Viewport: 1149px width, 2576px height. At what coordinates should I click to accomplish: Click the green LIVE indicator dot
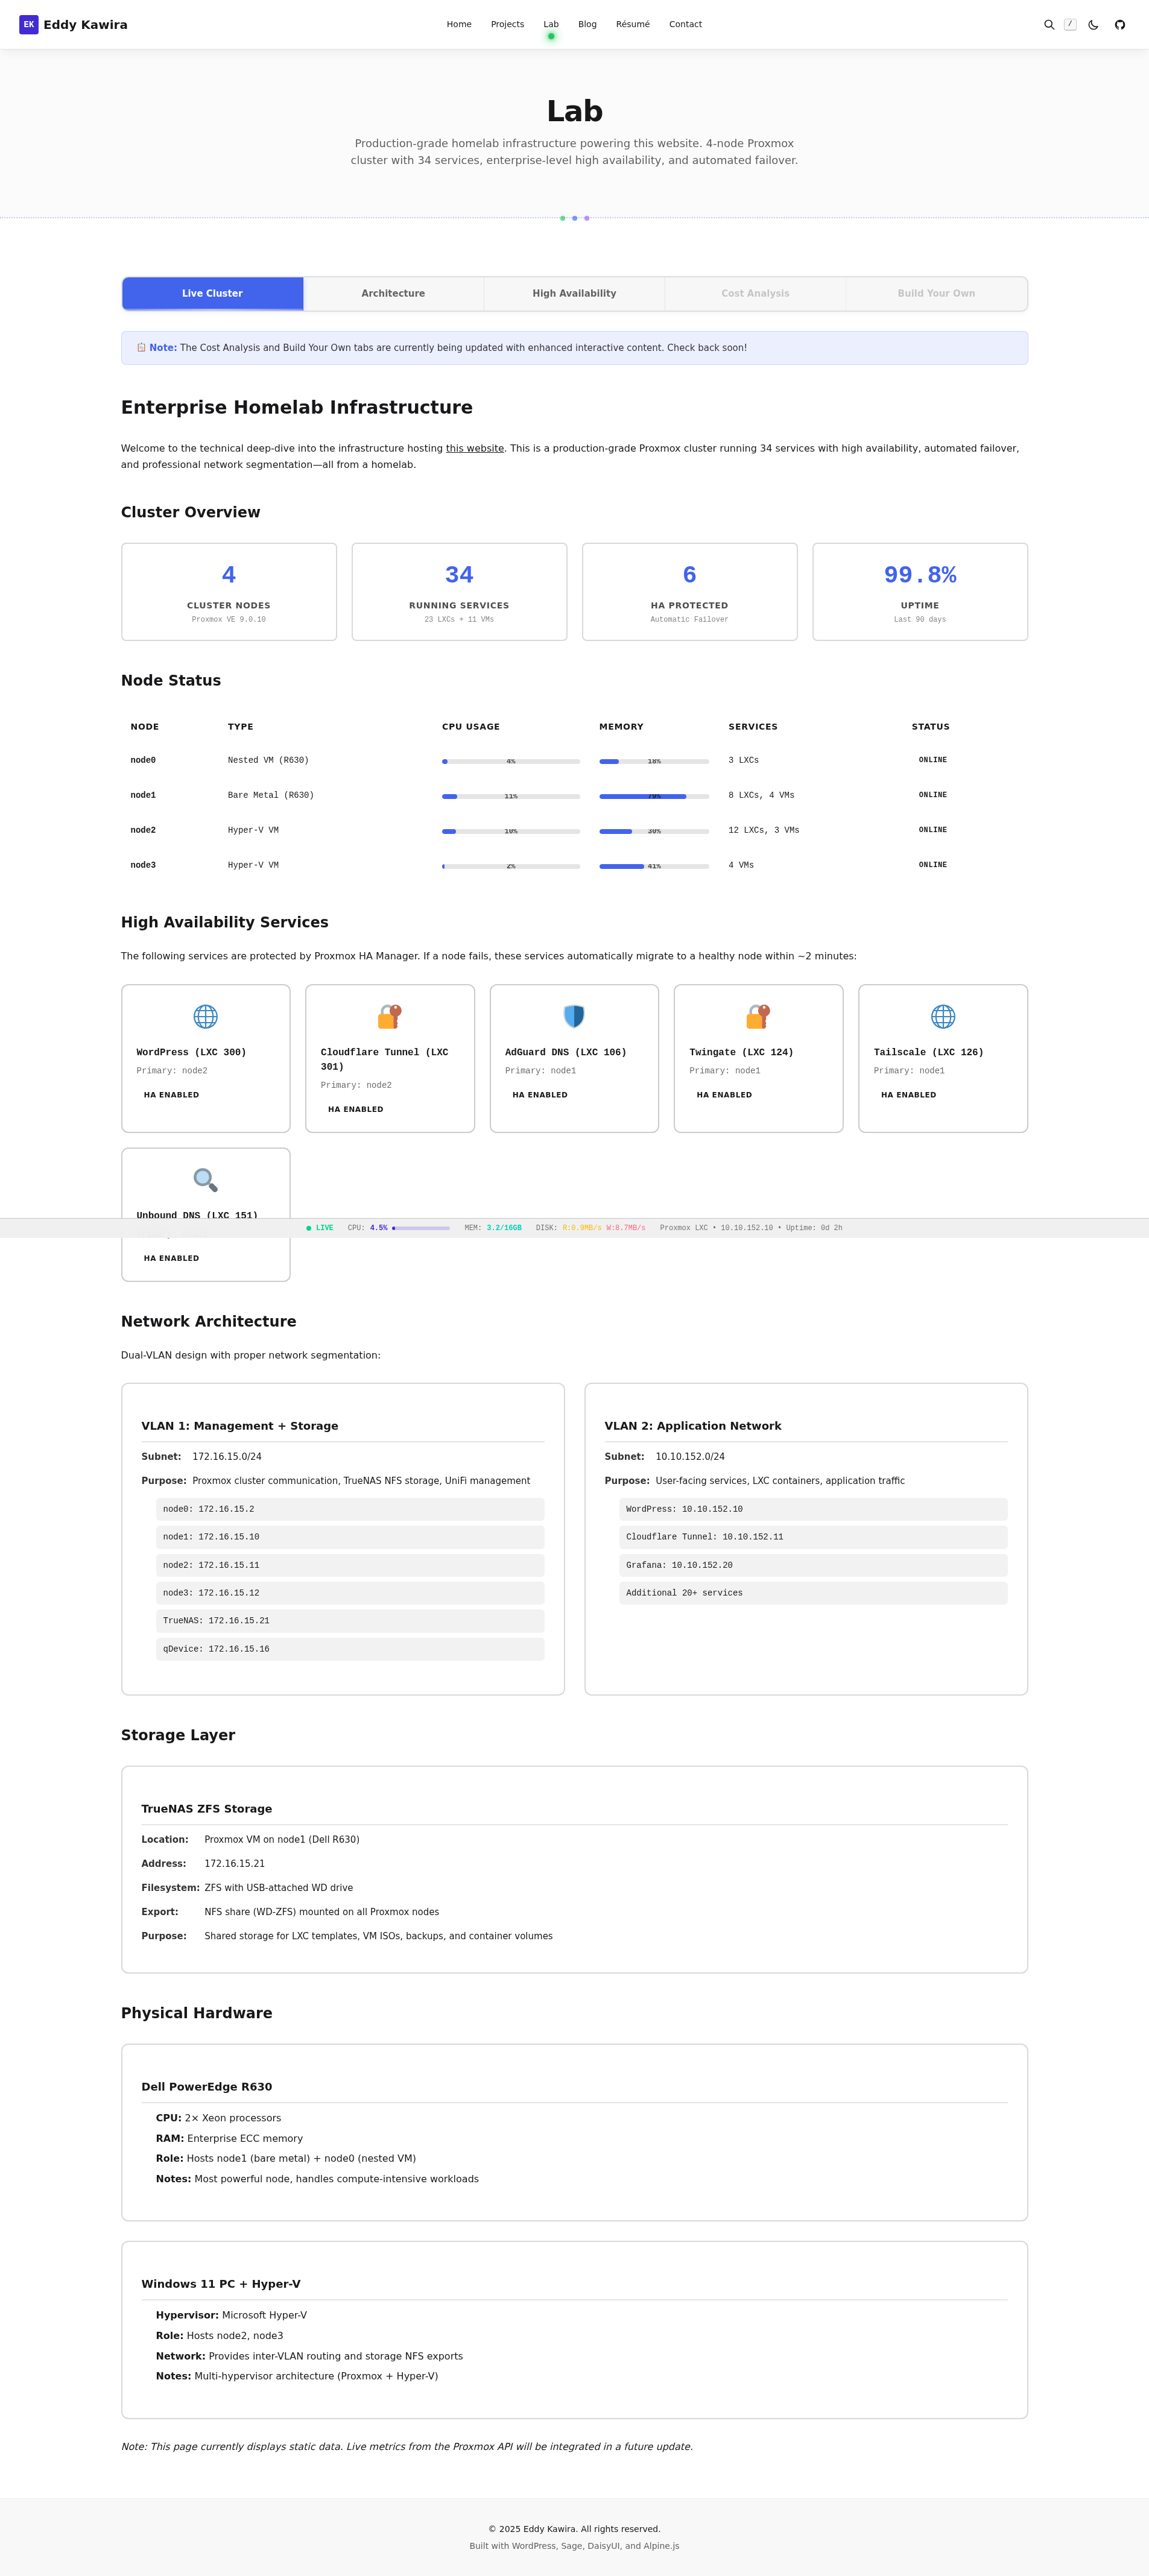click(x=310, y=1227)
